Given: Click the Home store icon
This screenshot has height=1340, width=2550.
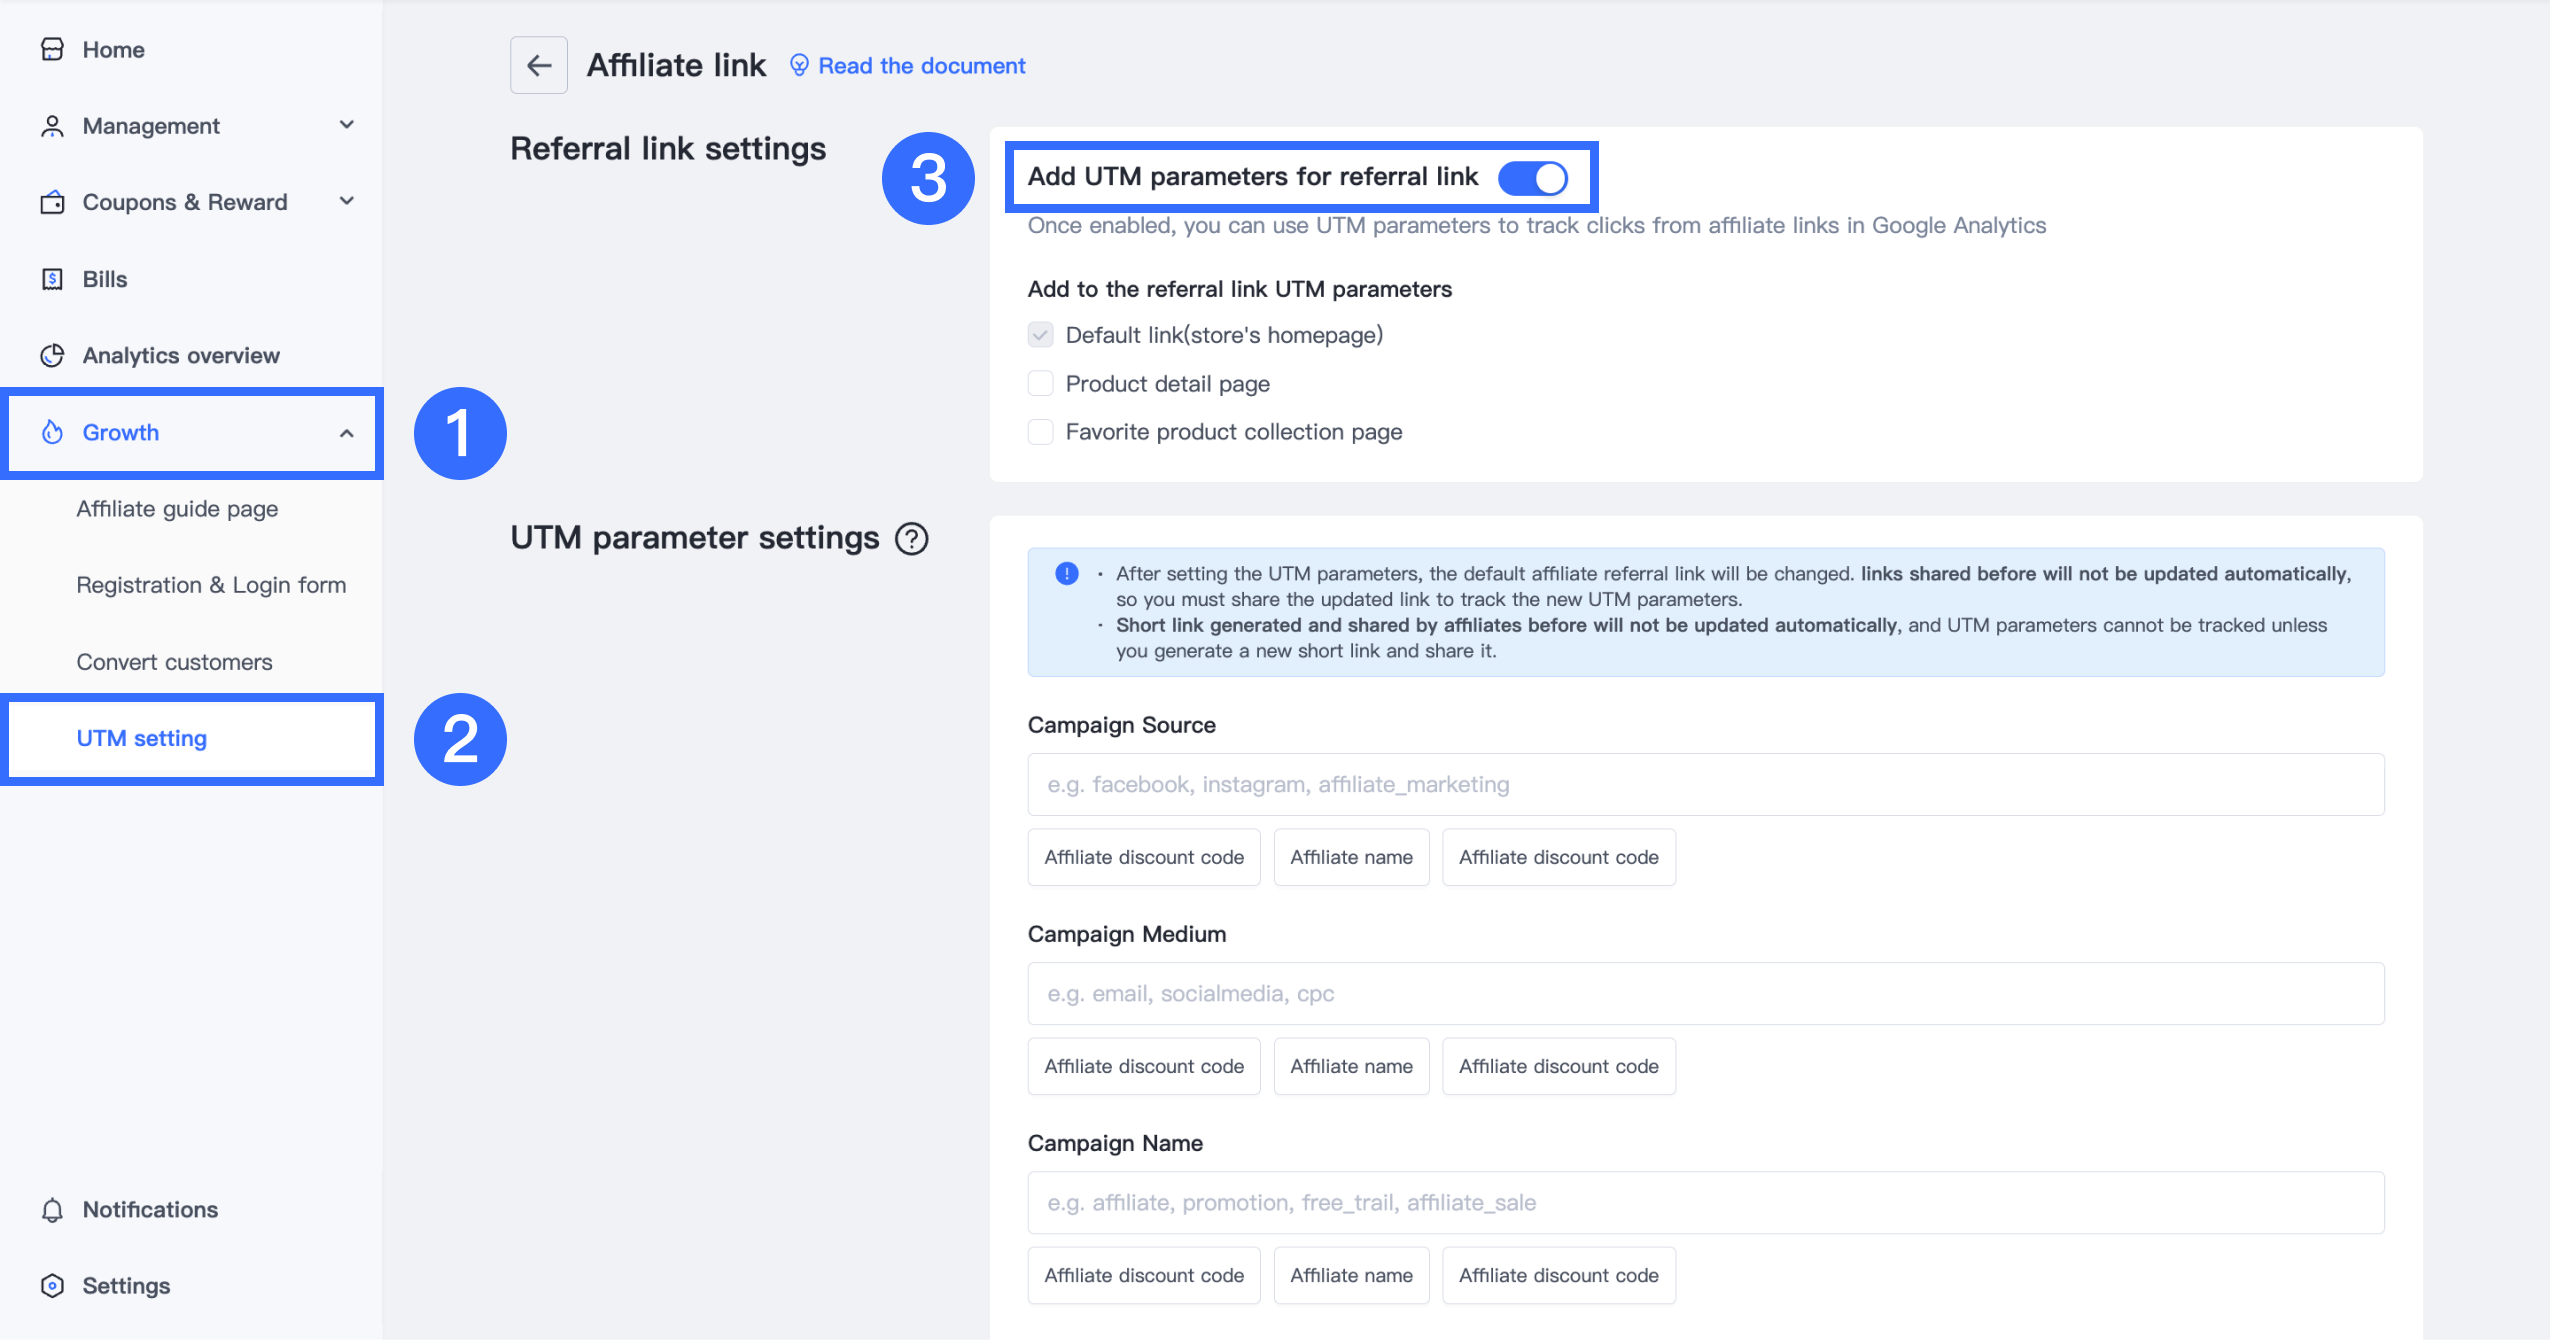Looking at the screenshot, I should tap(52, 49).
